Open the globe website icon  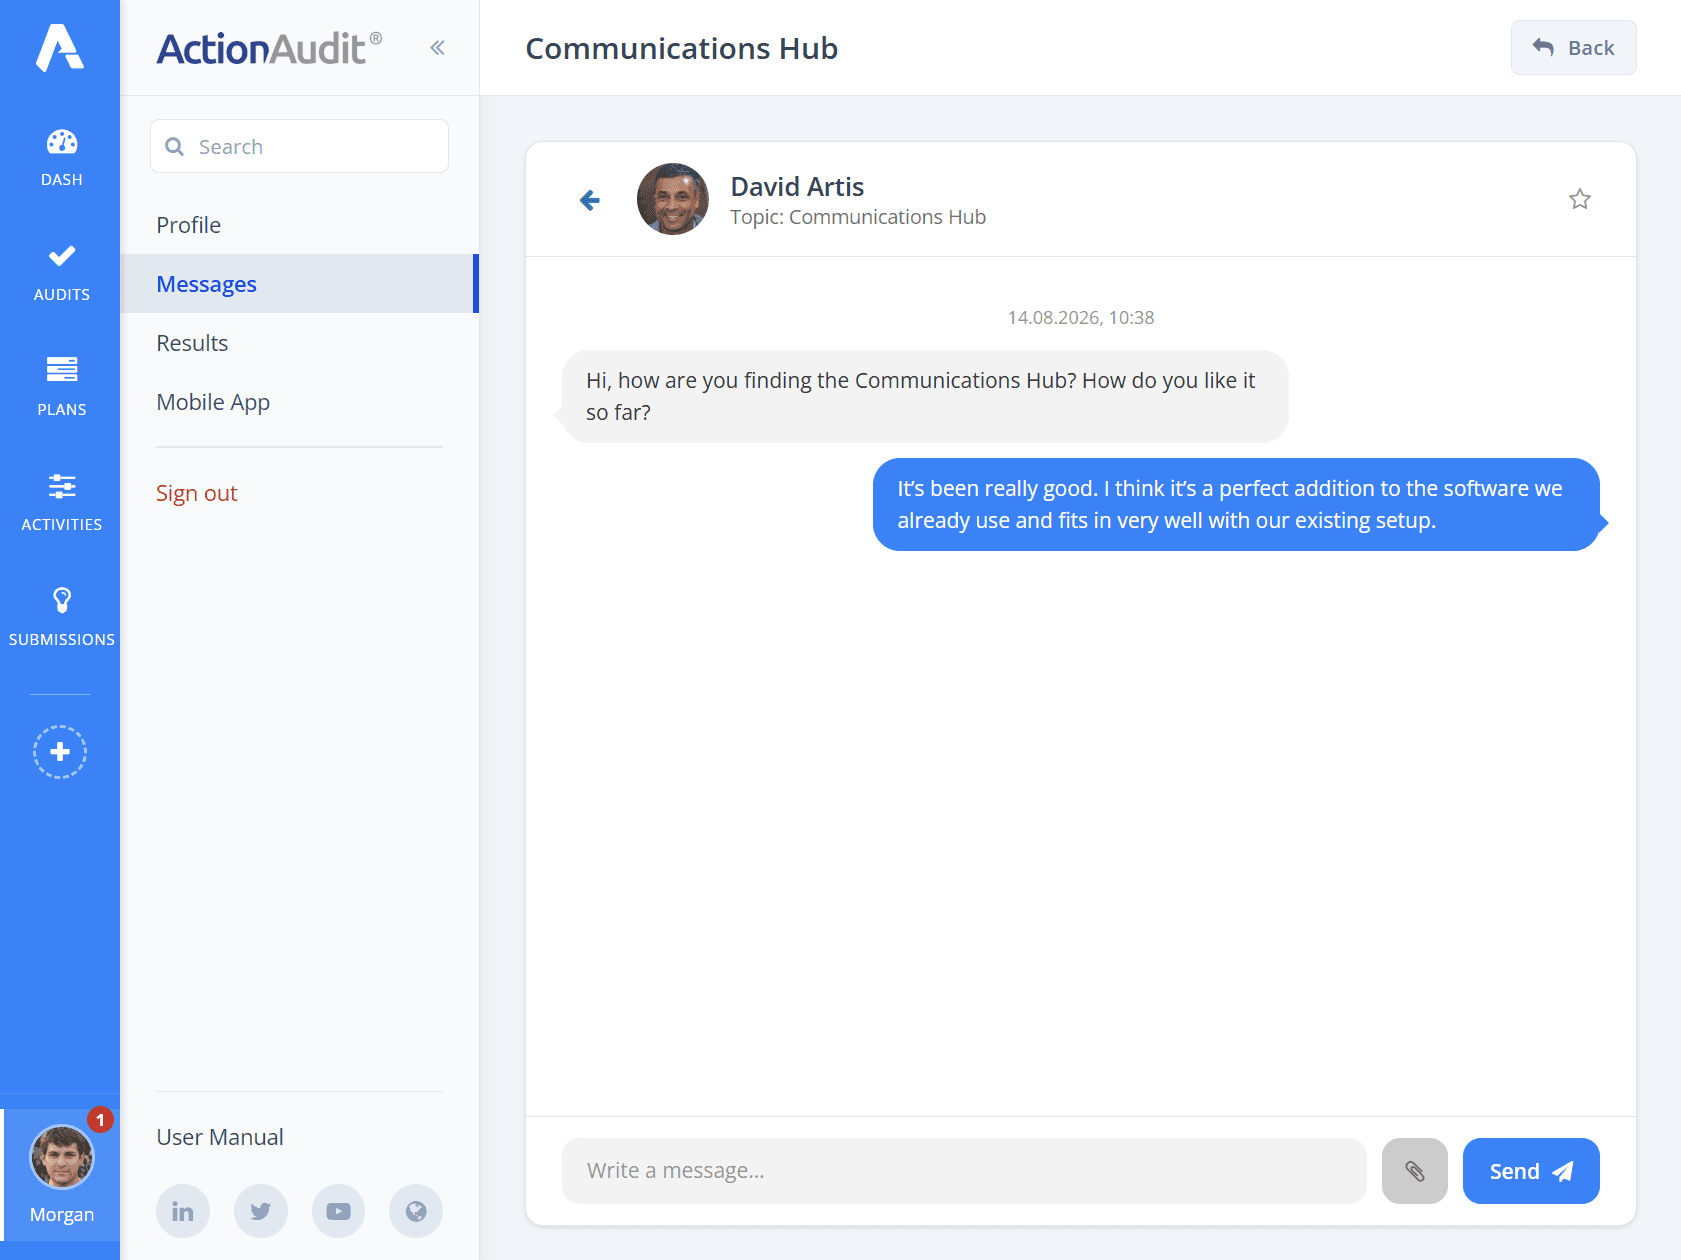click(416, 1211)
